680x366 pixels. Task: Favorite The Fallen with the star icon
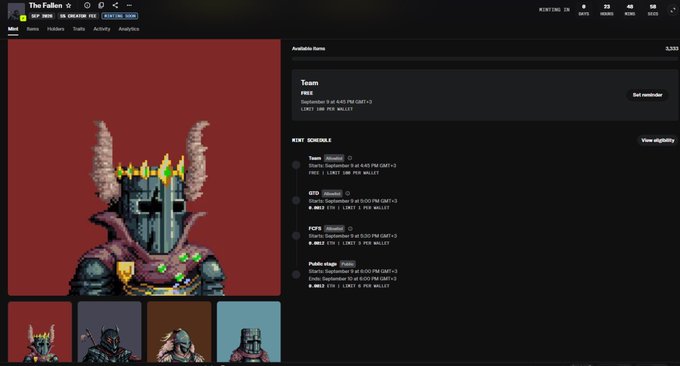pyautogui.click(x=69, y=6)
